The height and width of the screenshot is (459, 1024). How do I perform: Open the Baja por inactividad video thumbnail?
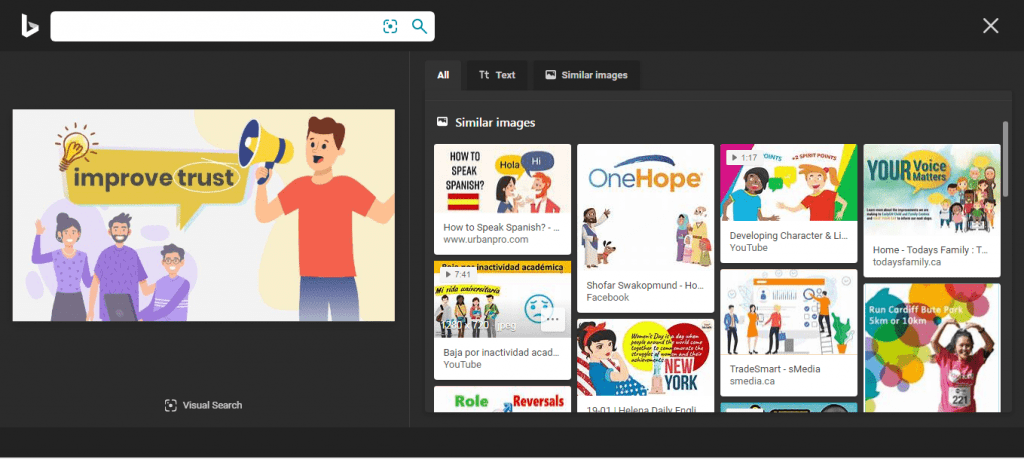(x=502, y=299)
